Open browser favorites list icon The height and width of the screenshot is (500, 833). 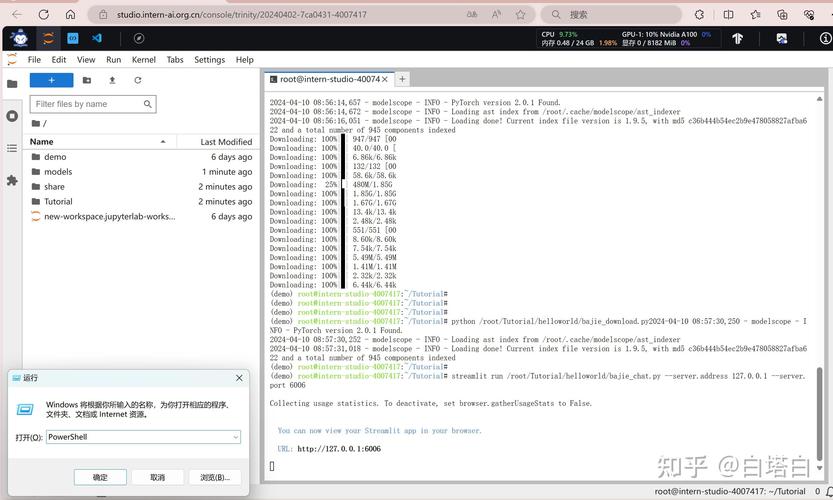[x=755, y=14]
